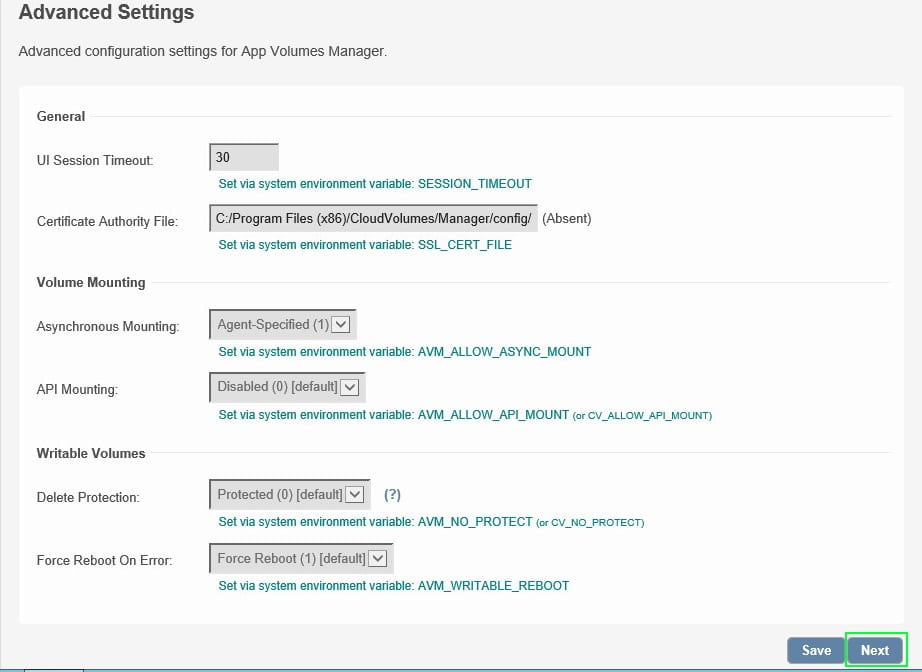Click the AVM_WRITABLE_REBOOT variable hint
Image resolution: width=922 pixels, height=672 pixels.
coord(394,586)
